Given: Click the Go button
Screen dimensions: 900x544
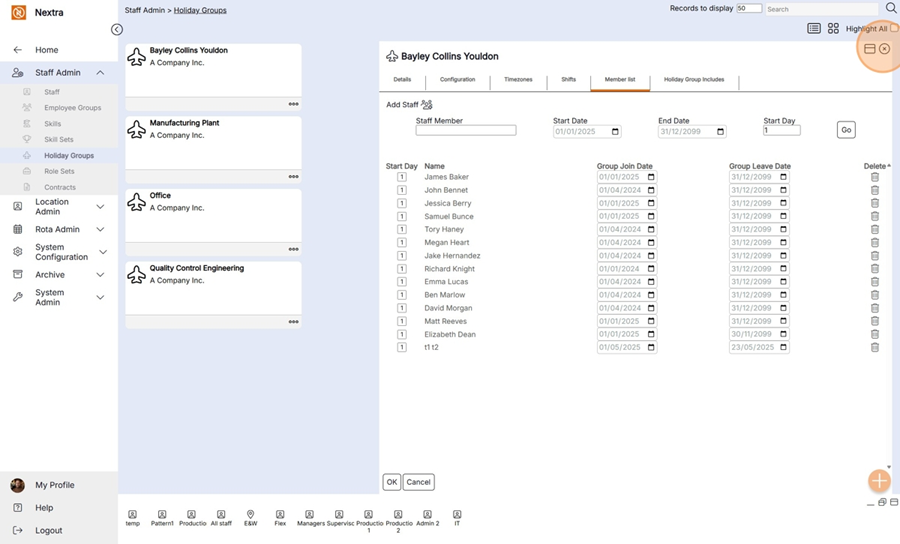Looking at the screenshot, I should point(846,130).
